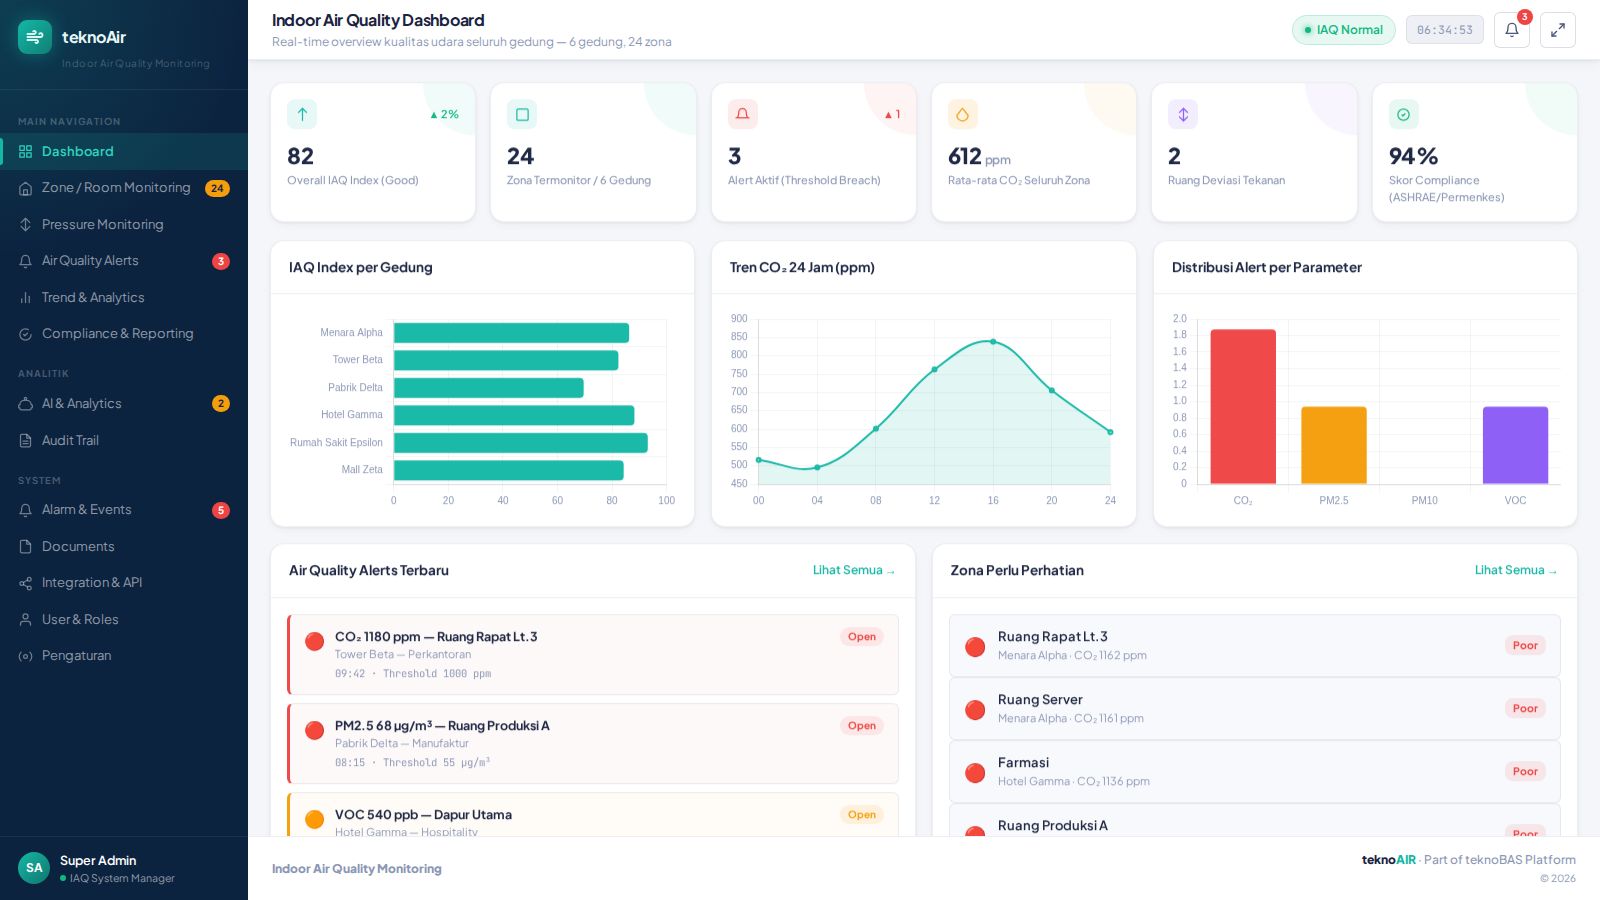Go to Zone / Room Monitoring
The image size is (1600, 900).
[124, 188]
